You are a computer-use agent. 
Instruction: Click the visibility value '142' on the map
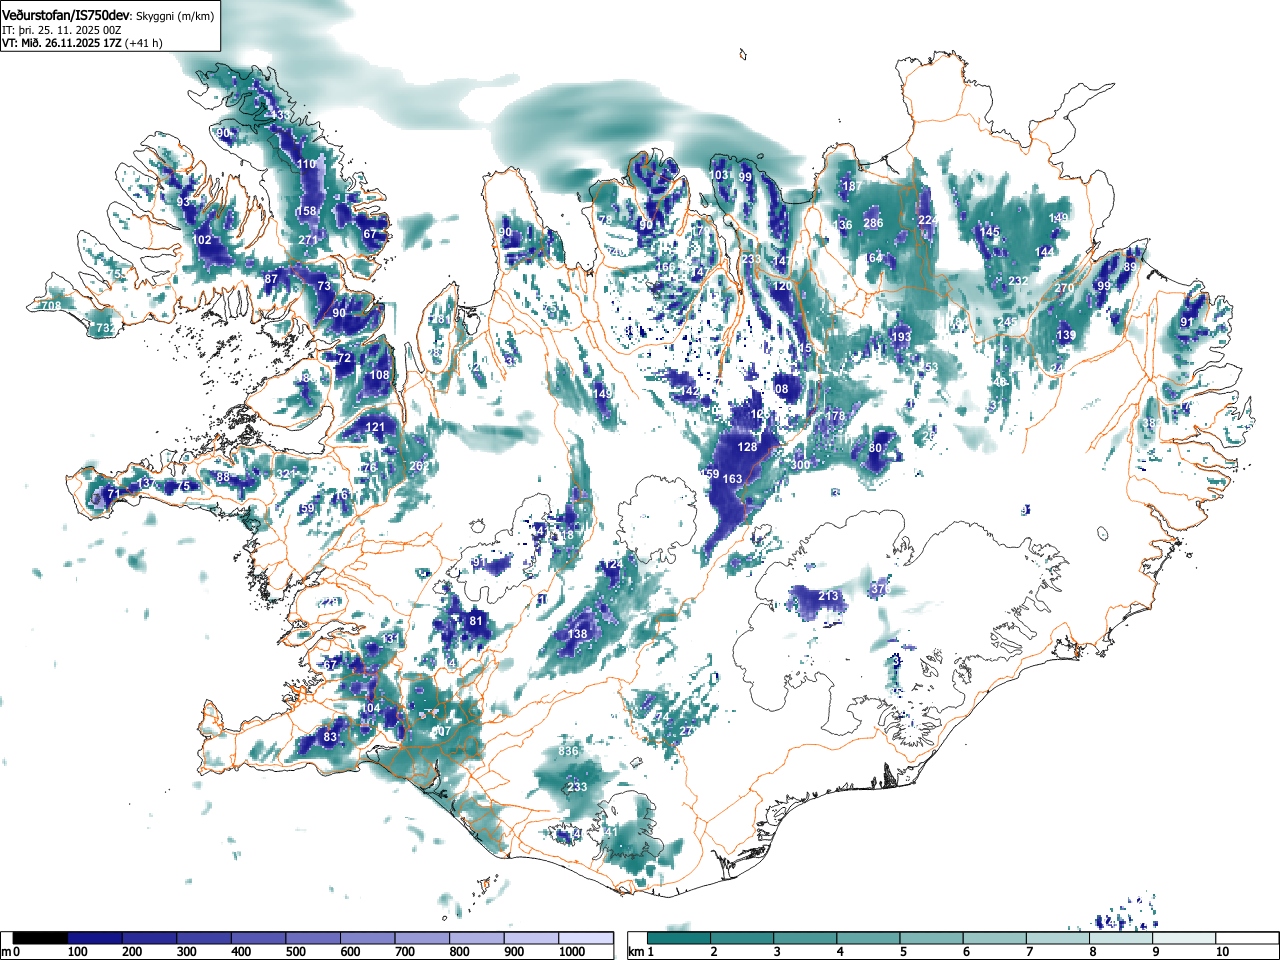[690, 391]
